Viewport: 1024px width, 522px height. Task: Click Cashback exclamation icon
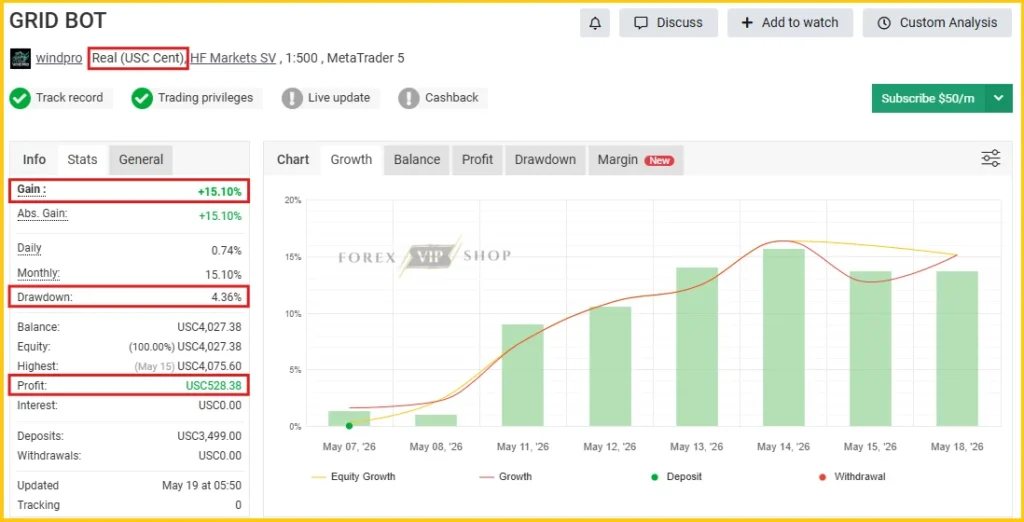point(409,99)
